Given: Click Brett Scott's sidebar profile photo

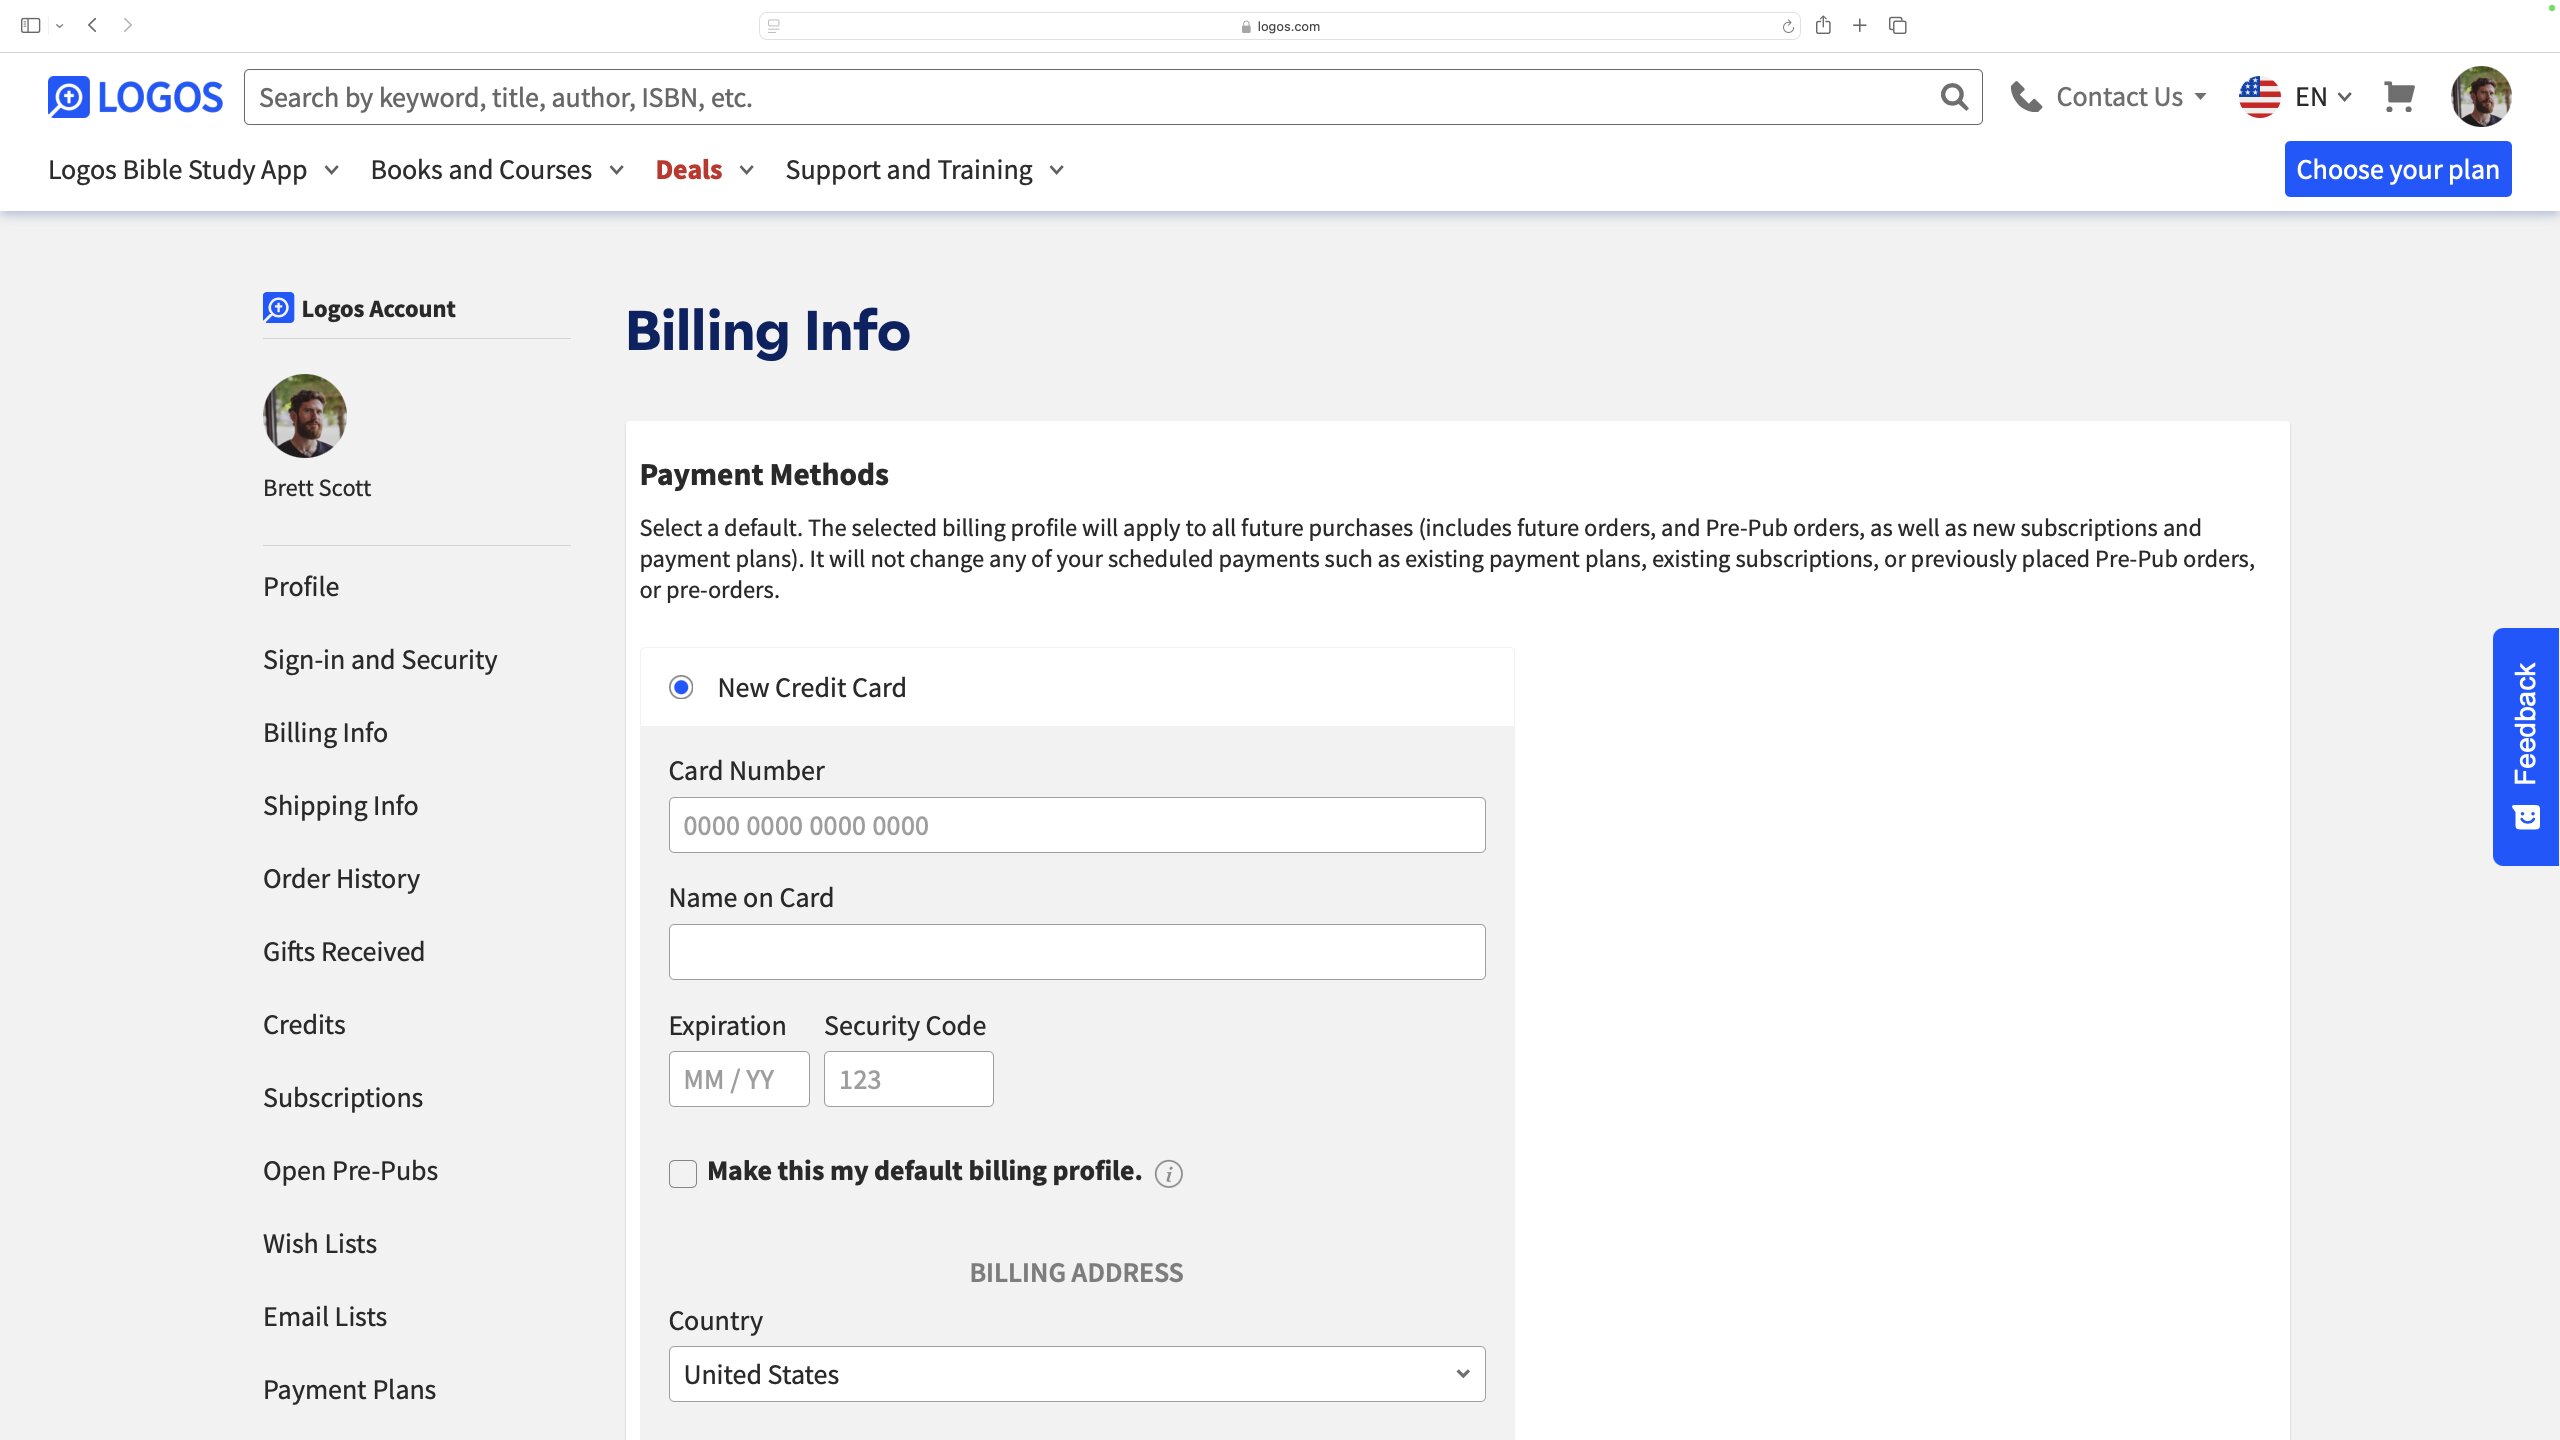Looking at the screenshot, I should (305, 416).
